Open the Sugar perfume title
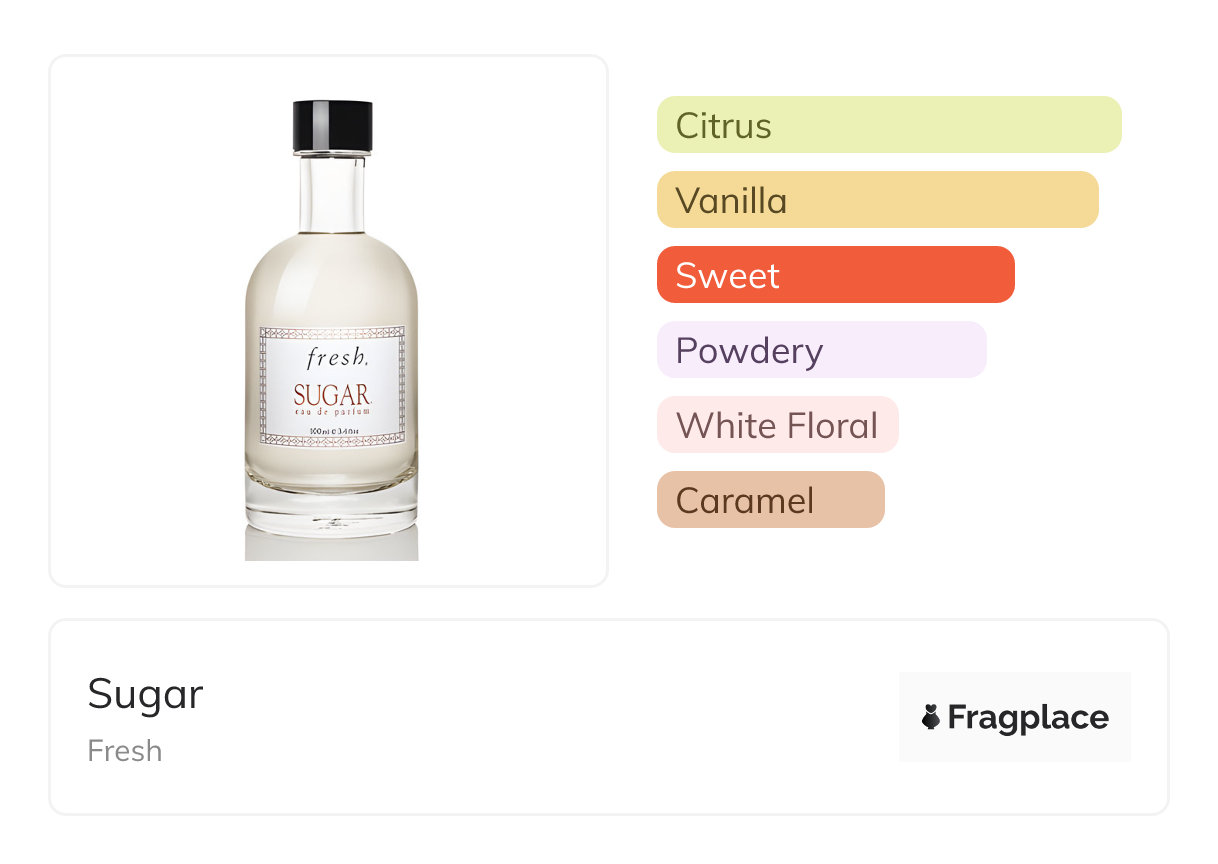 (145, 694)
